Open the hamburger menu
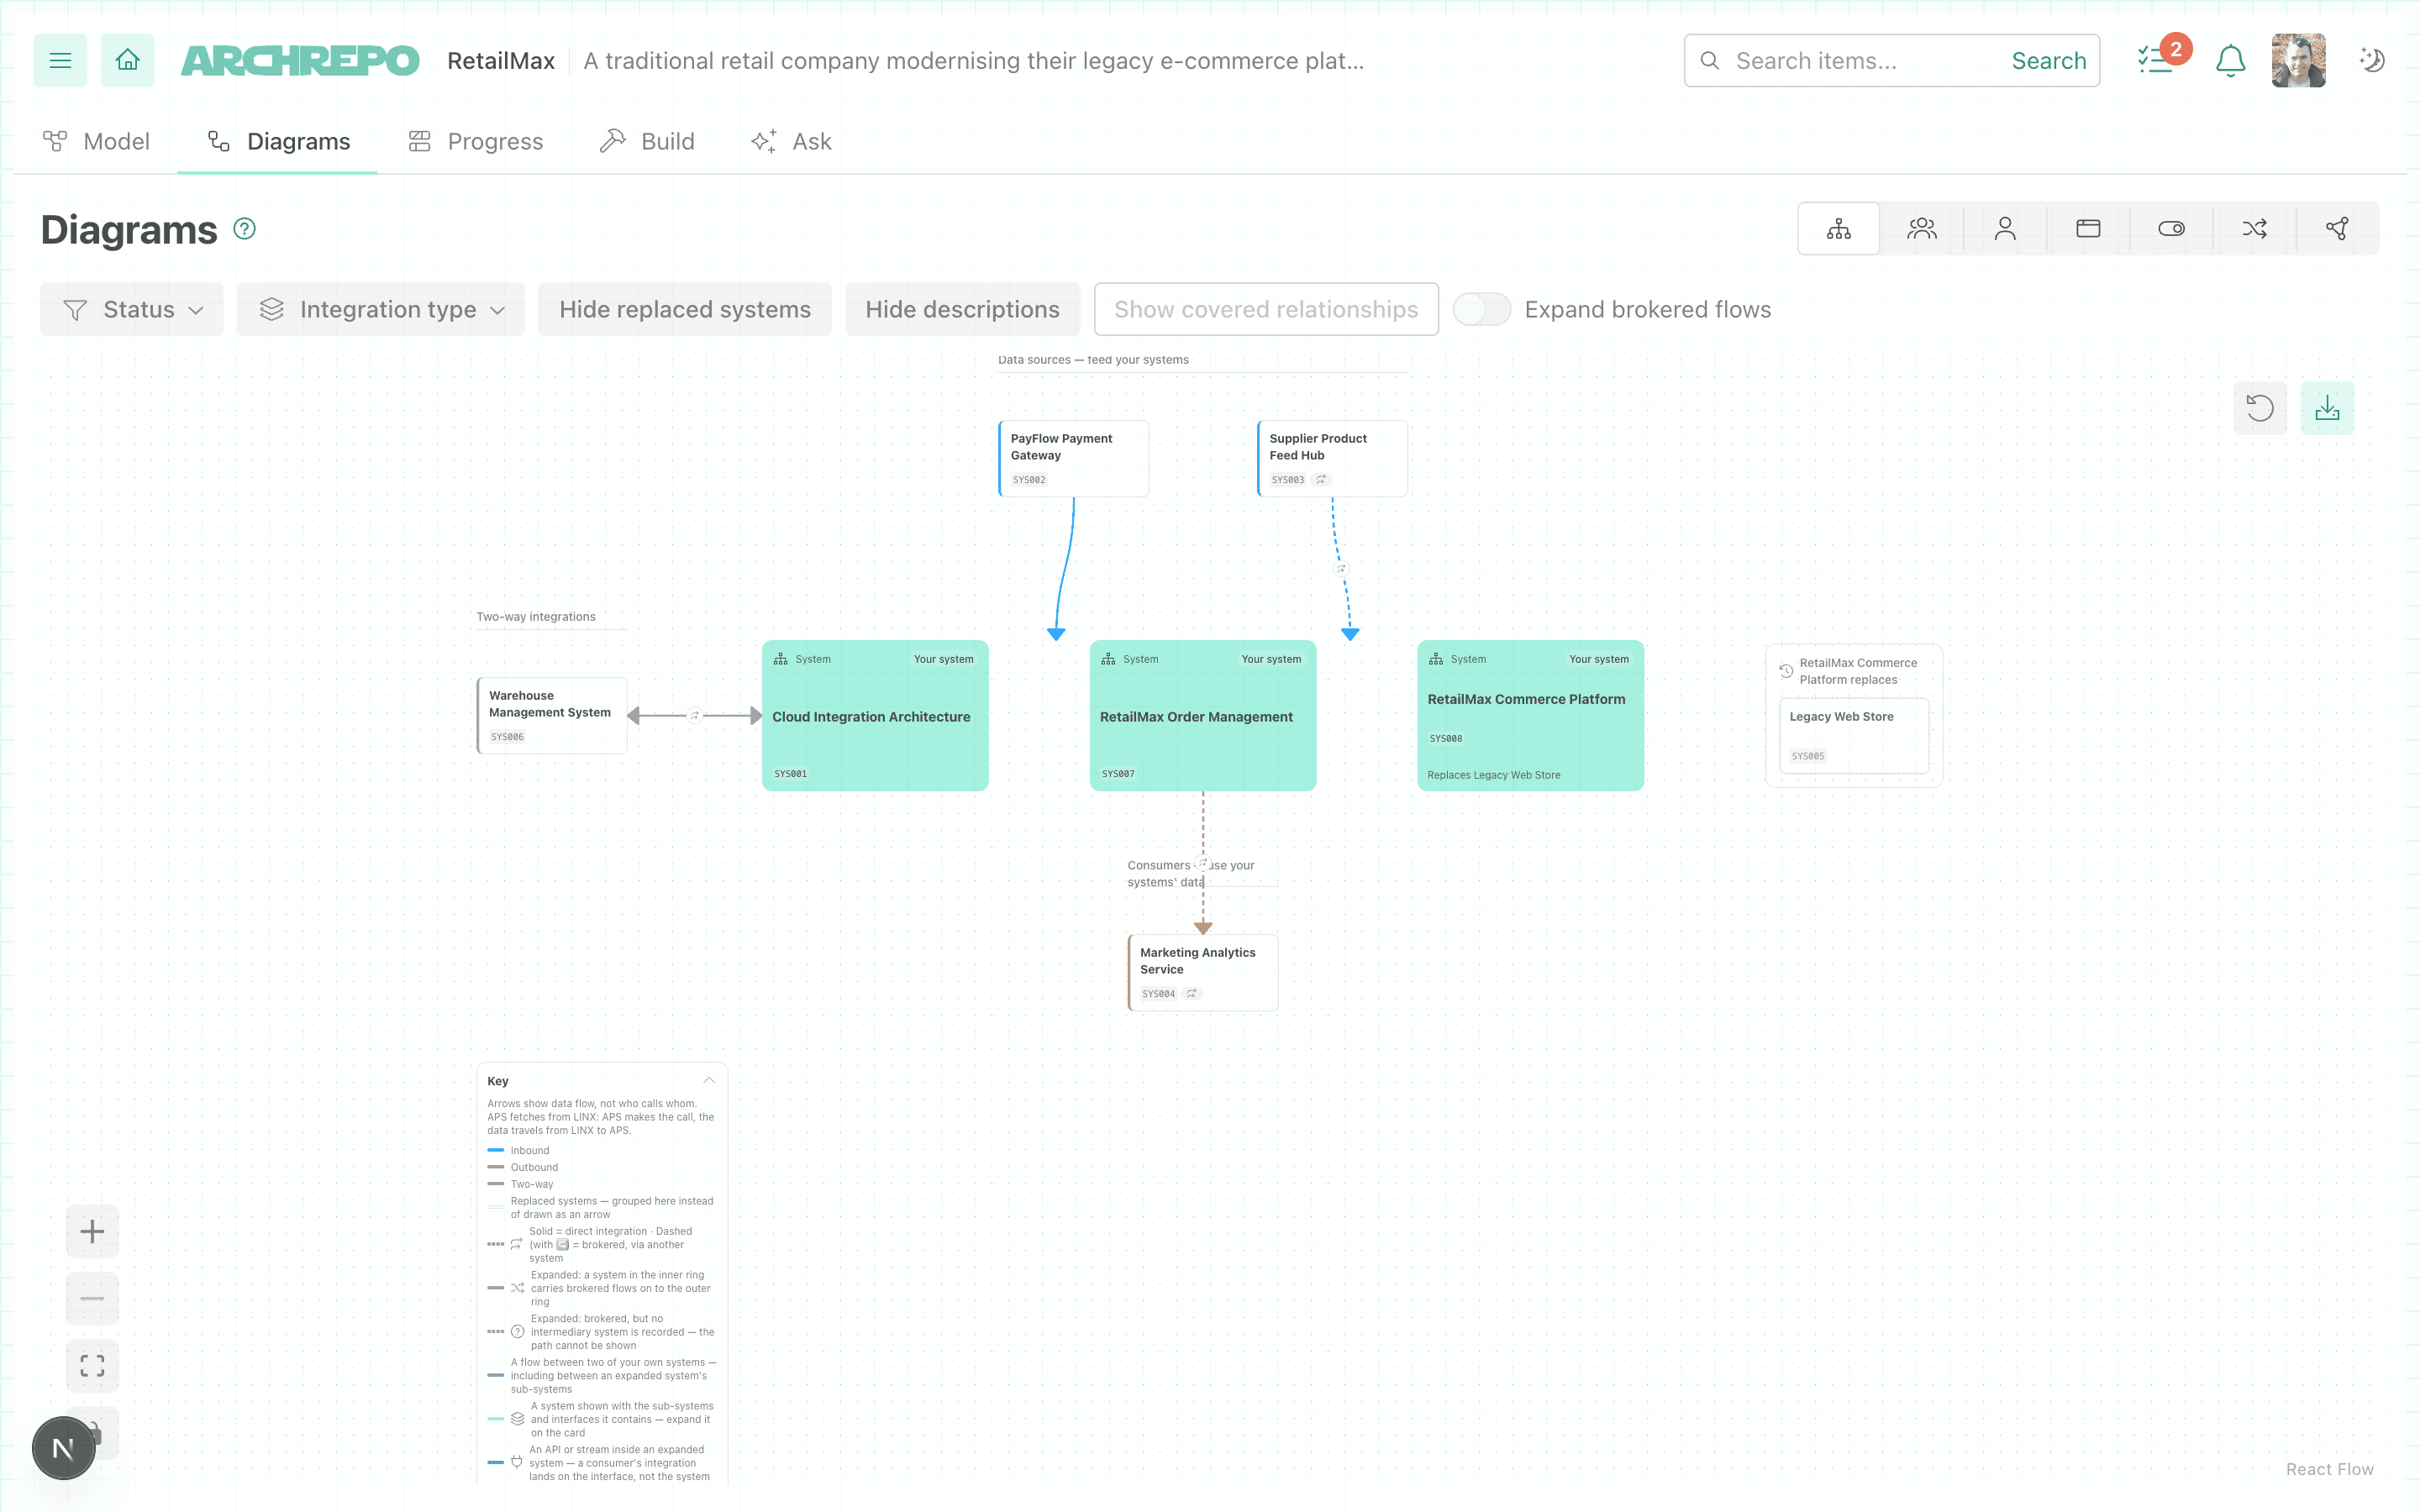Viewport: 2420px width, 1512px height. point(60,60)
